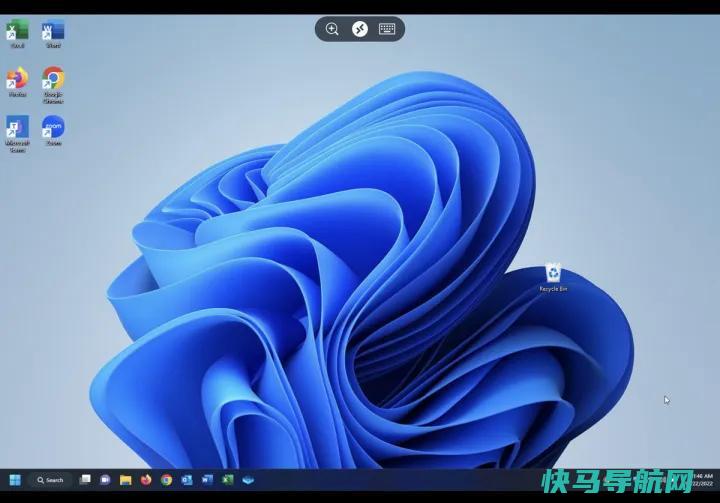Open the Excel desktop shortcut
The image size is (720, 503).
click(17, 34)
